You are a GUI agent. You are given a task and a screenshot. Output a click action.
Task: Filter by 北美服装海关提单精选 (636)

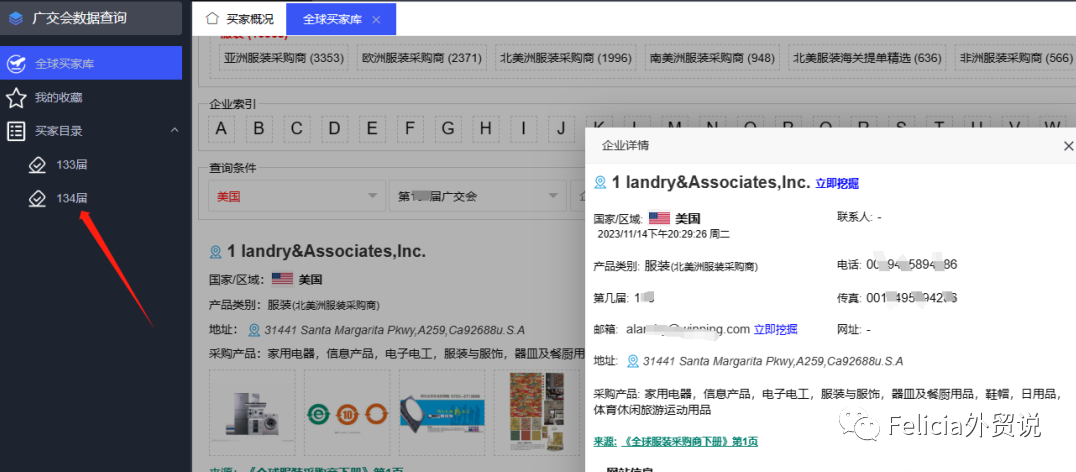tap(867, 58)
